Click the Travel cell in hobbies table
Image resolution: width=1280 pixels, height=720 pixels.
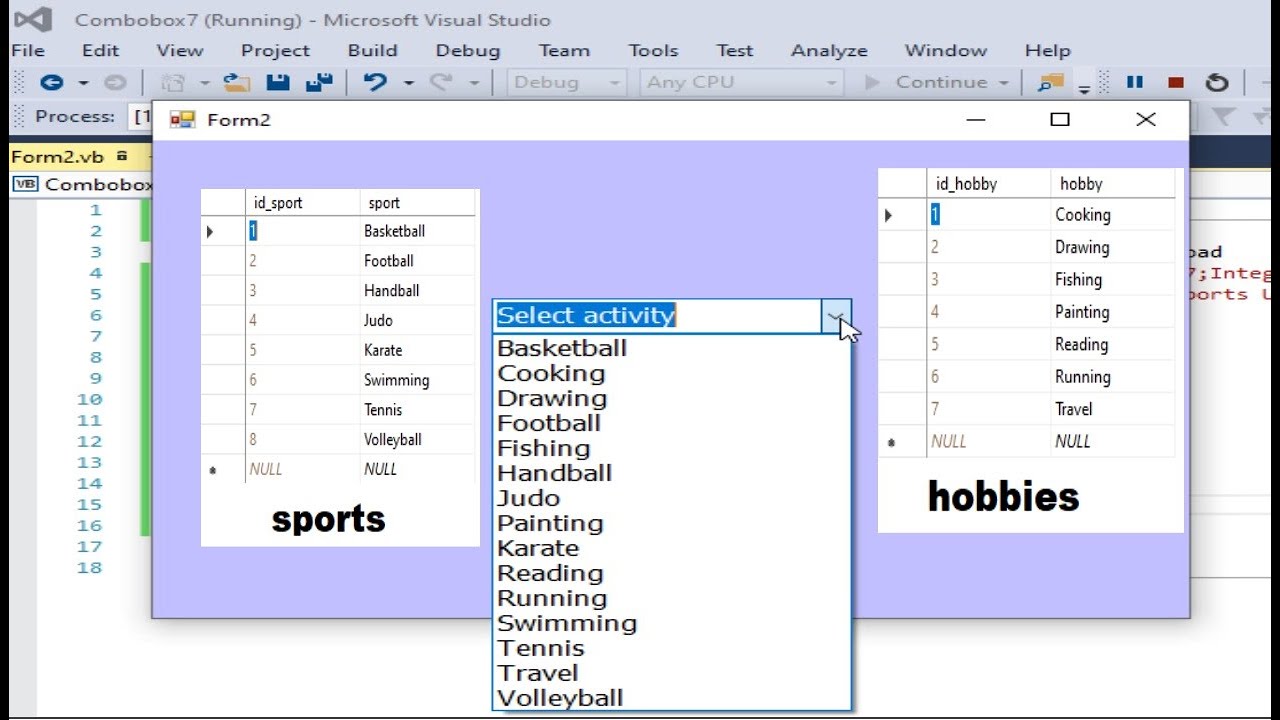[x=1112, y=409]
